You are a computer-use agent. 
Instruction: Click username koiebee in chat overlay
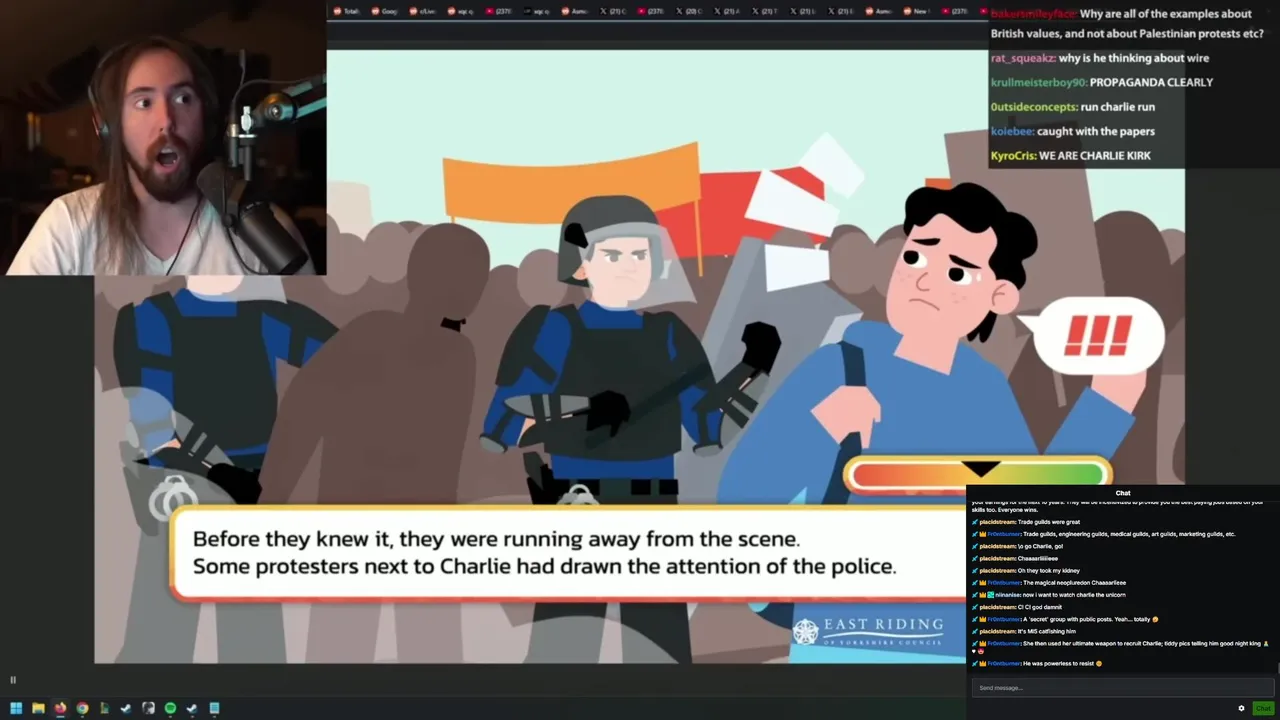click(x=1012, y=131)
